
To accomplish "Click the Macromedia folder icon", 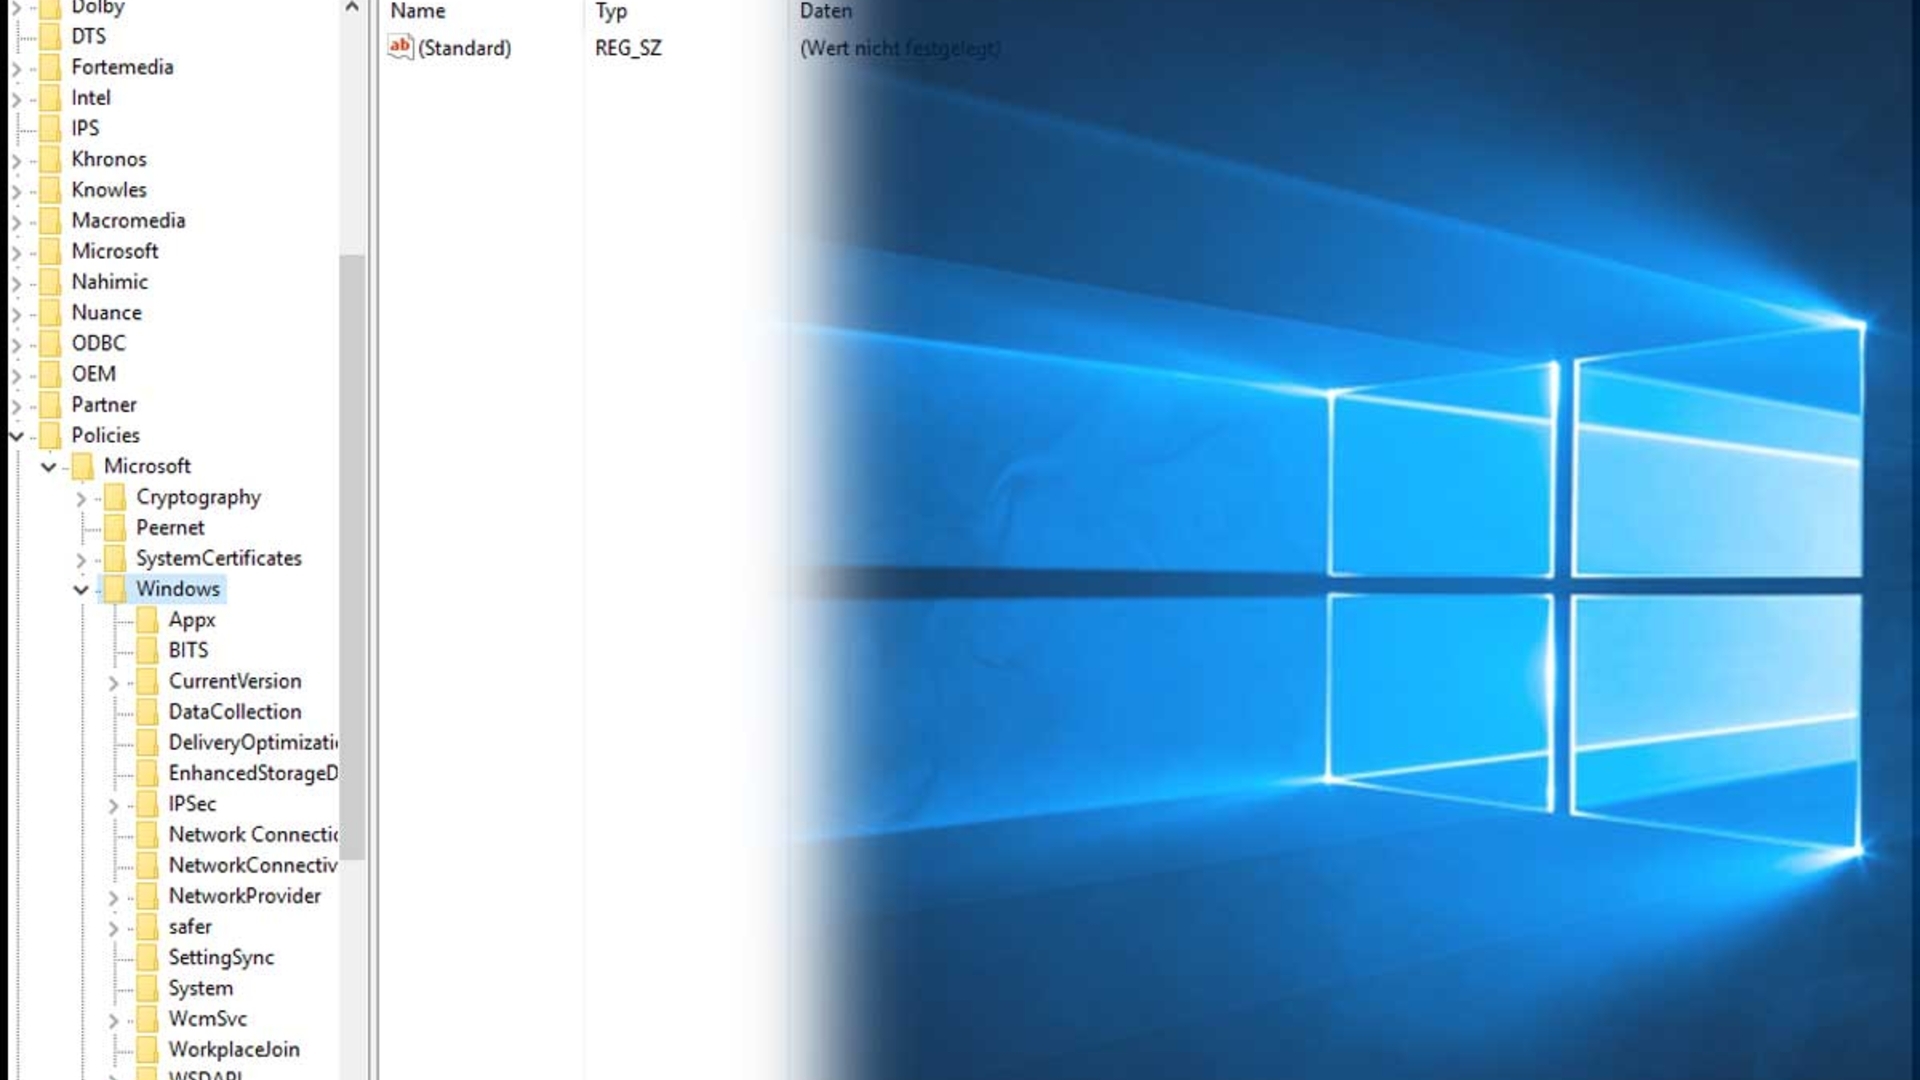I will click(50, 221).
